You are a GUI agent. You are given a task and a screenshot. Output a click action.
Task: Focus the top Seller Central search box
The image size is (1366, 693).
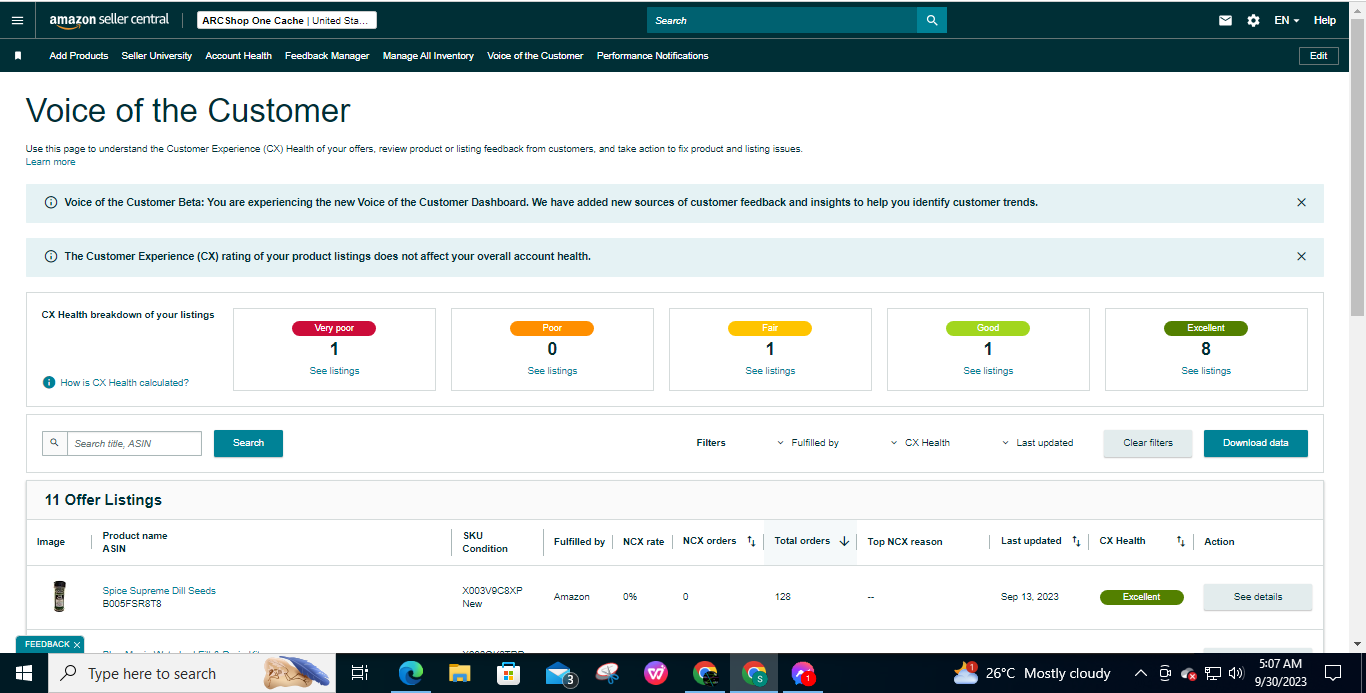(x=782, y=20)
